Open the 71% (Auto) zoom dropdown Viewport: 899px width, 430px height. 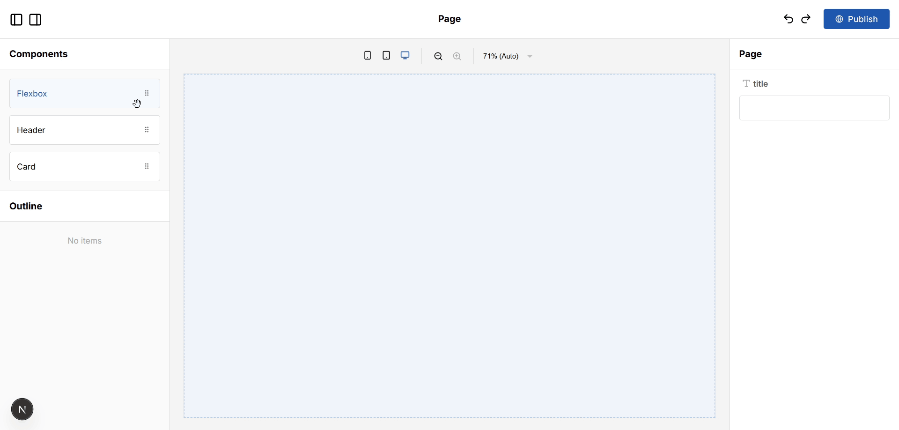click(x=508, y=56)
